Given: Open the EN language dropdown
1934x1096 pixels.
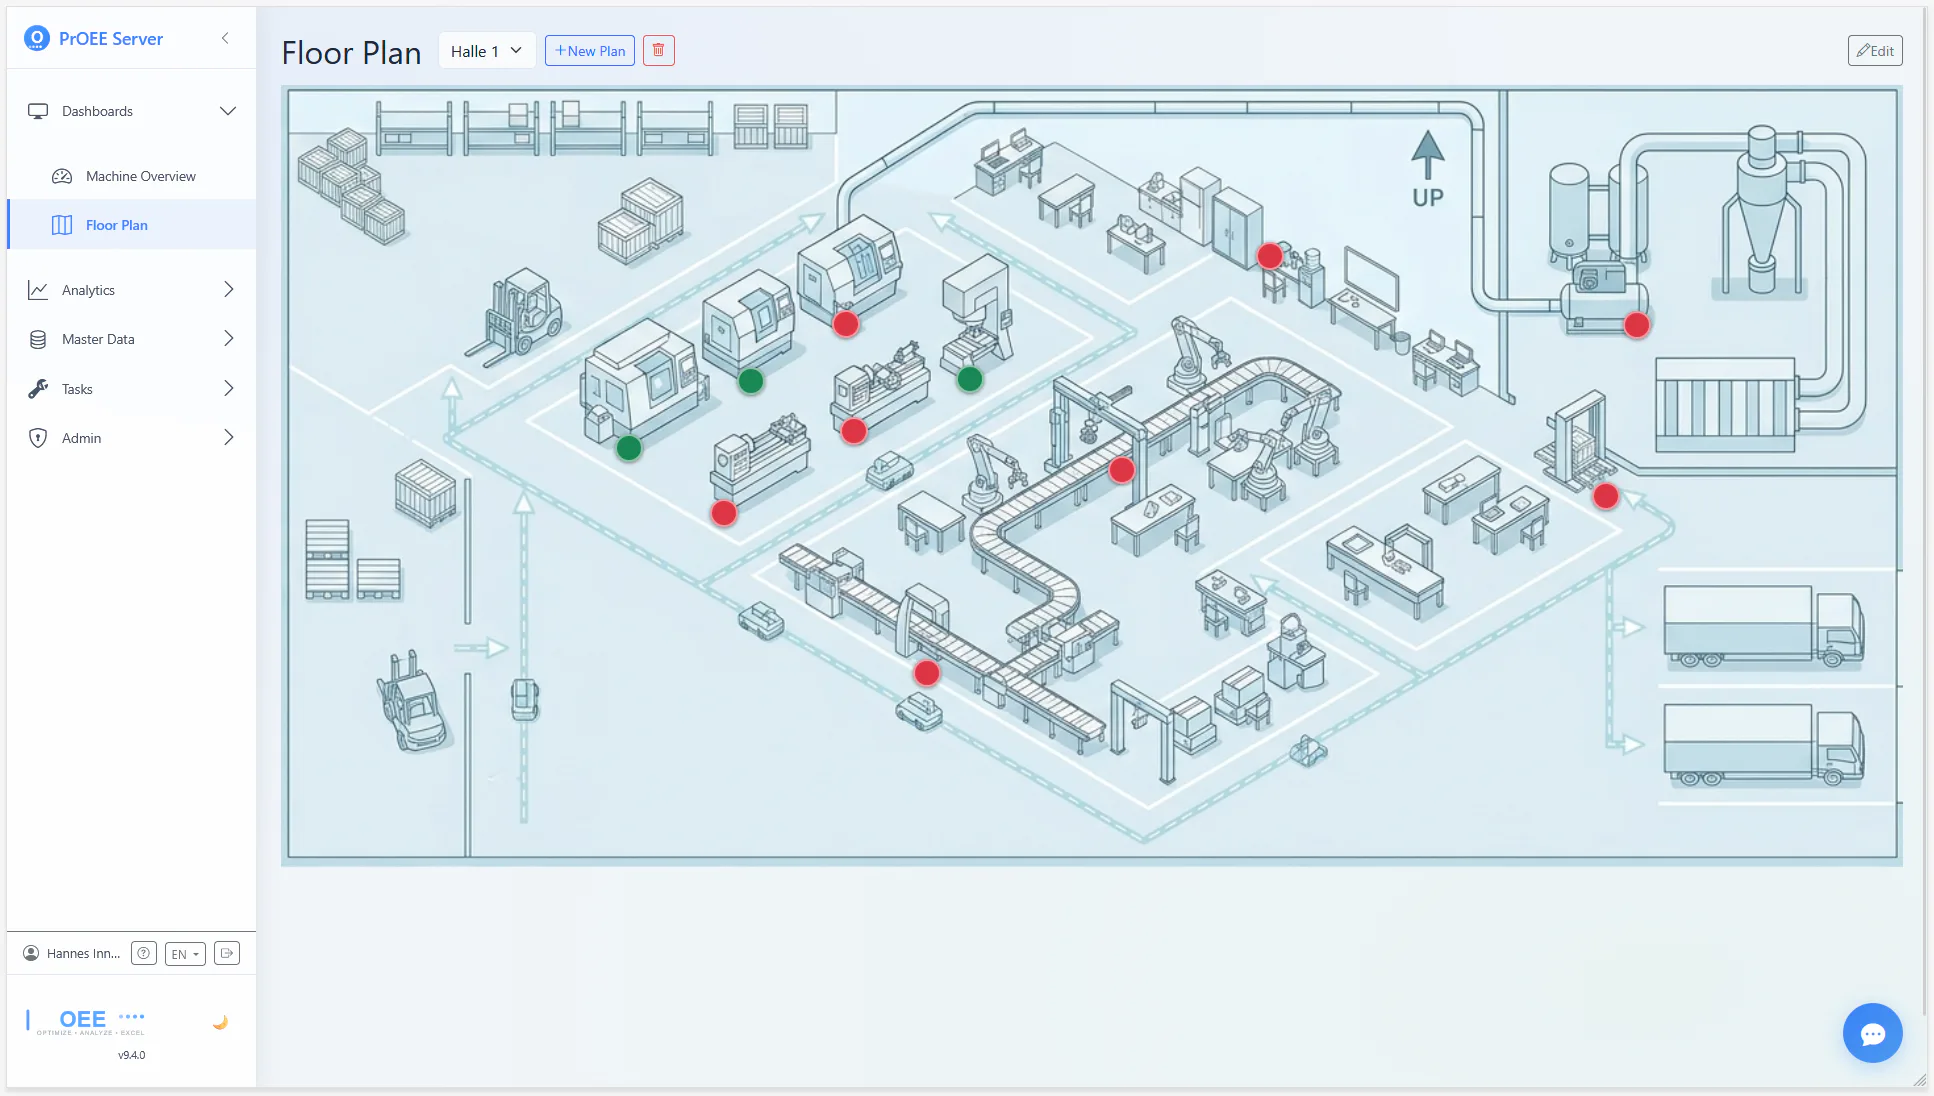Looking at the screenshot, I should click(185, 954).
